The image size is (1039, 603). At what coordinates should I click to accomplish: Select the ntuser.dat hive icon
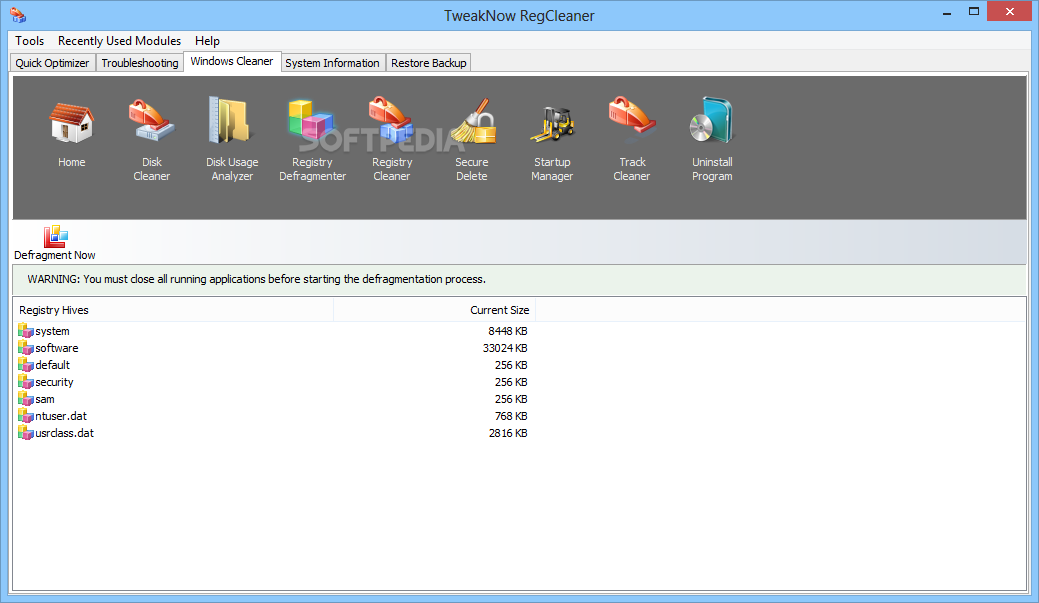click(25, 416)
